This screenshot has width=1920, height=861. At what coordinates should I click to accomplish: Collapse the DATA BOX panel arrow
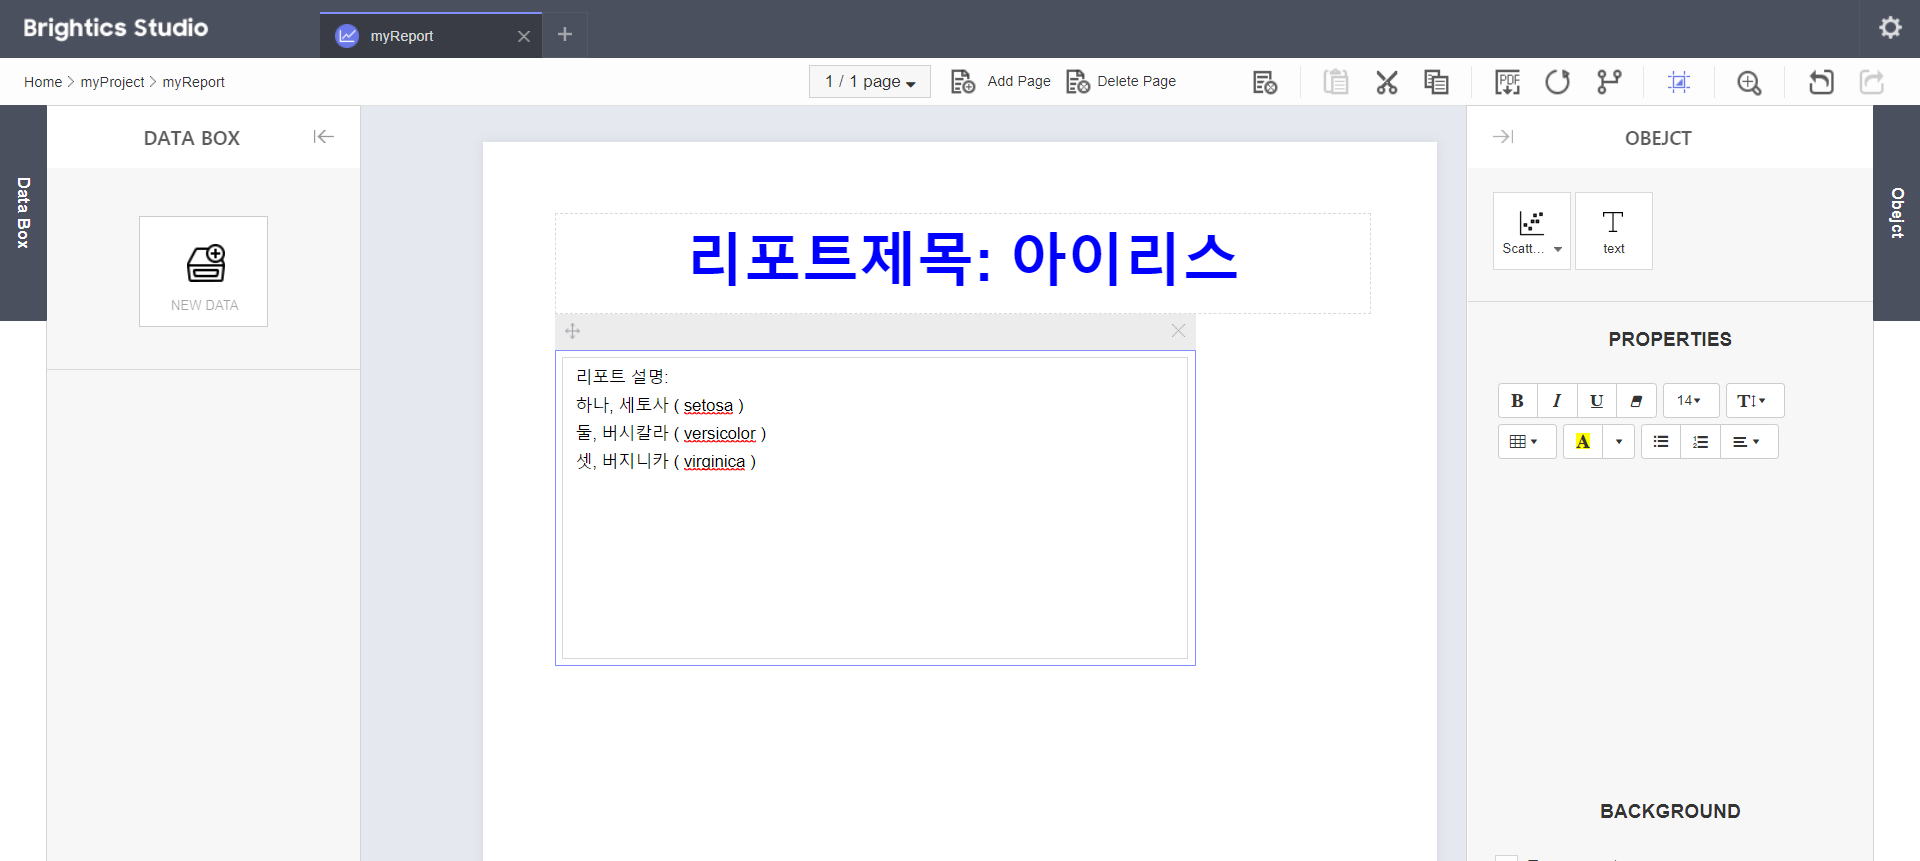point(323,137)
